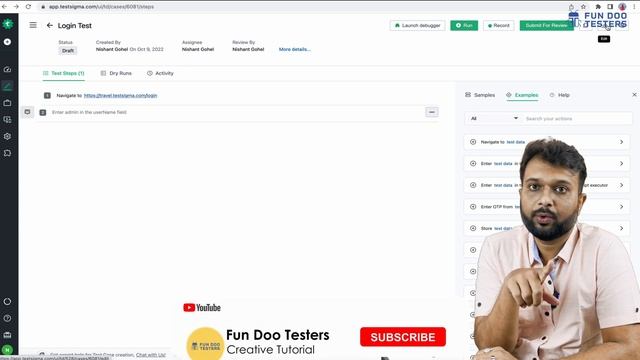Click the create new plus icon
640x360 pixels.
[7, 42]
